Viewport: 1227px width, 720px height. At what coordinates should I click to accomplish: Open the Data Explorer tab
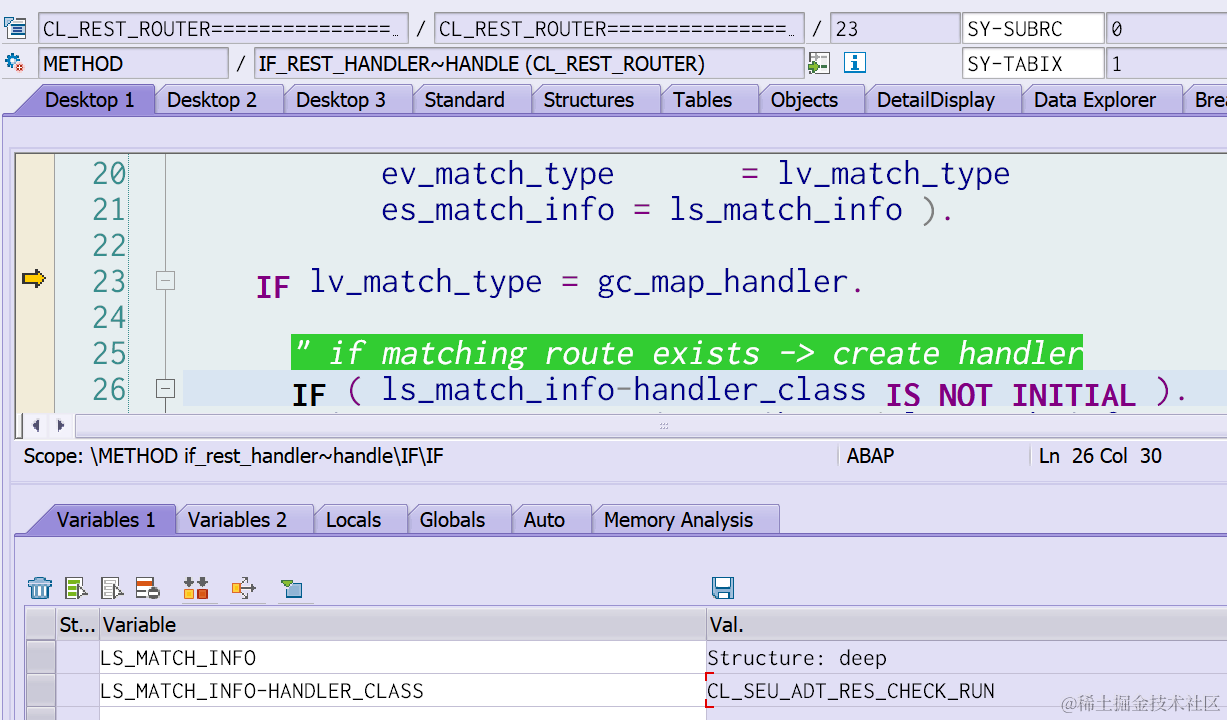[x=1095, y=100]
